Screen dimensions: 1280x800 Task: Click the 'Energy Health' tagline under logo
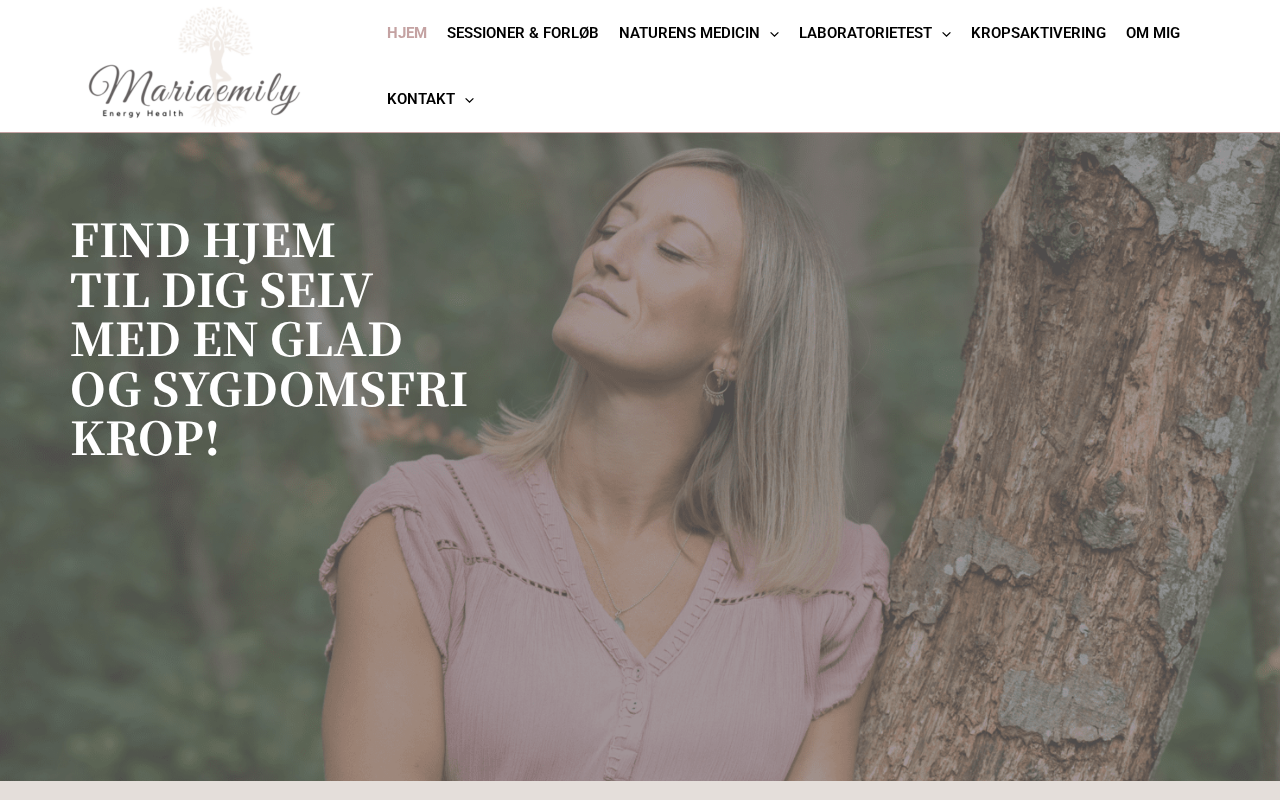pos(143,113)
